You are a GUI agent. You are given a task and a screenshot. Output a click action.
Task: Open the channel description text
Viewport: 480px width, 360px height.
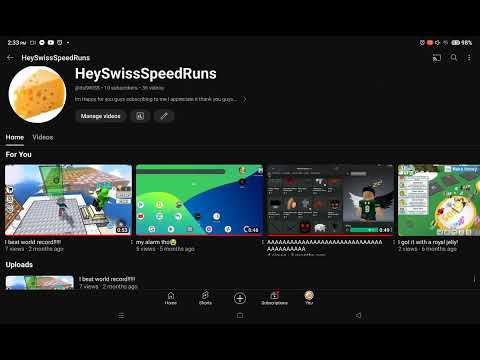tap(156, 99)
